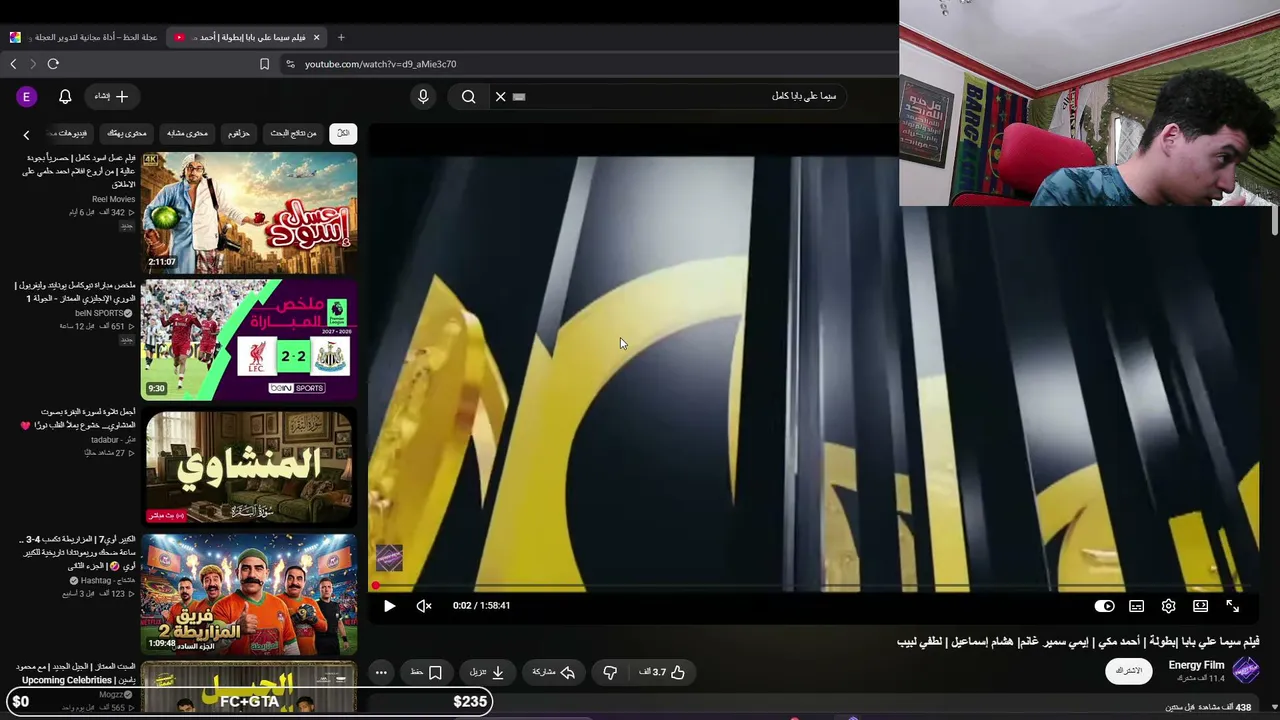Switch to theater mode in the player
This screenshot has height=720, width=1280.
point(1200,606)
